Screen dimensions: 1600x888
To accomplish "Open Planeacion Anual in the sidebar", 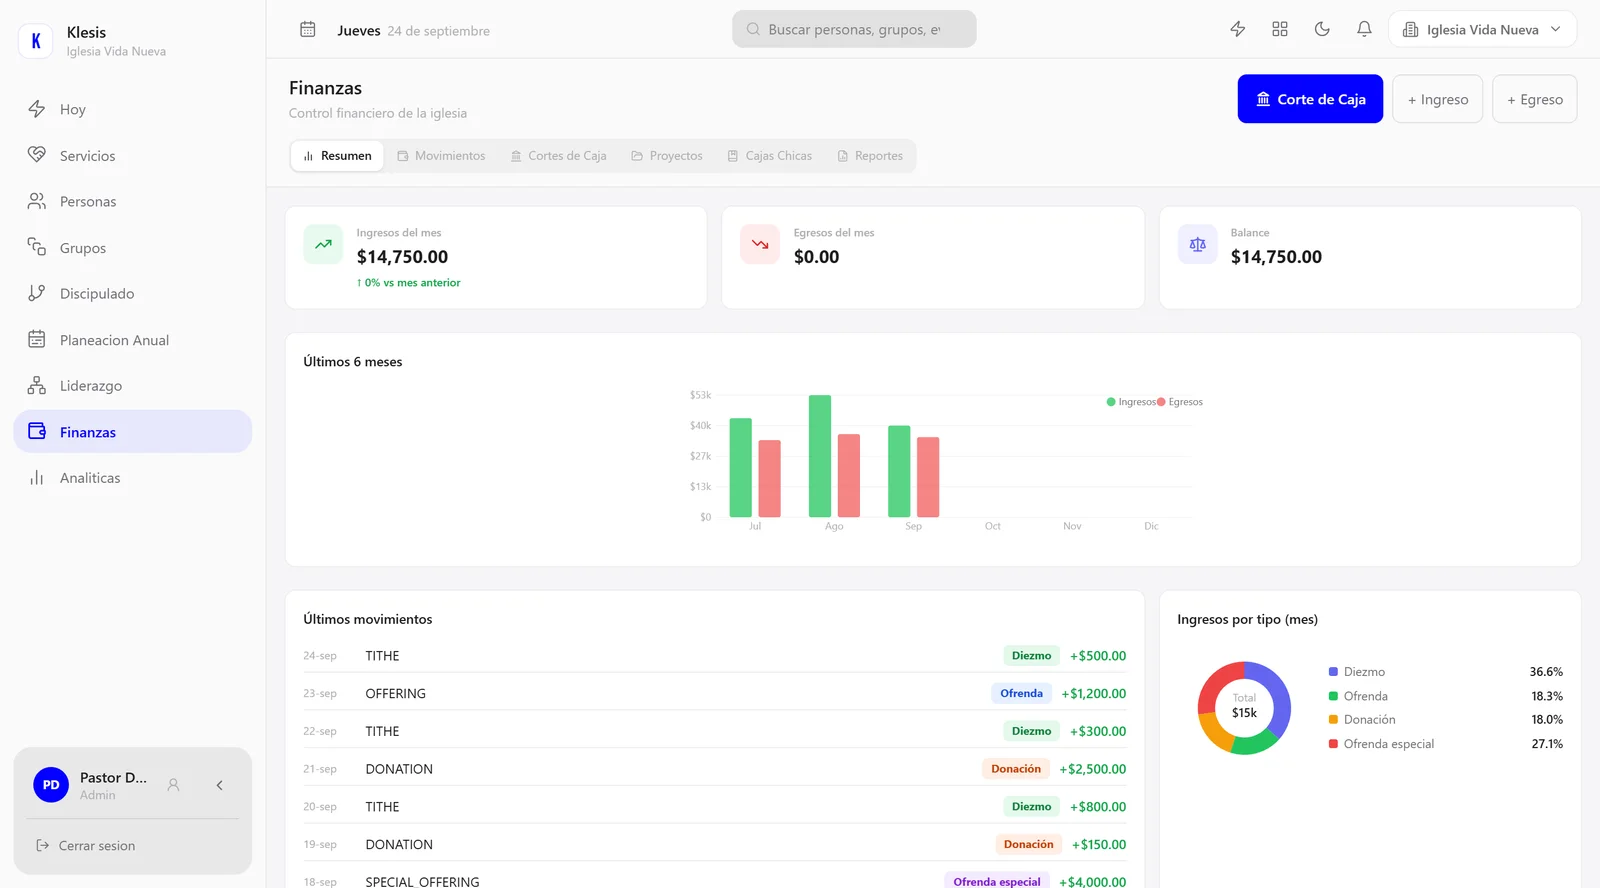I will [x=132, y=339].
